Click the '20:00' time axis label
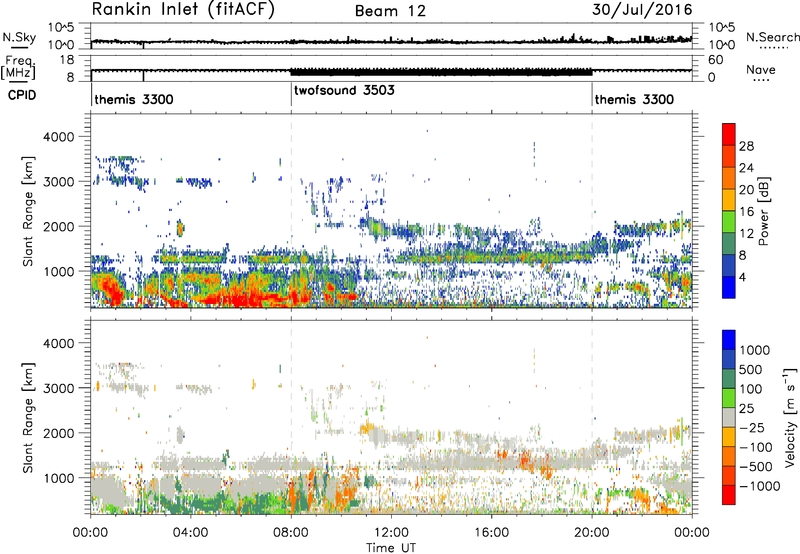Image resolution: width=800 pixels, height=554 pixels. coord(592,533)
